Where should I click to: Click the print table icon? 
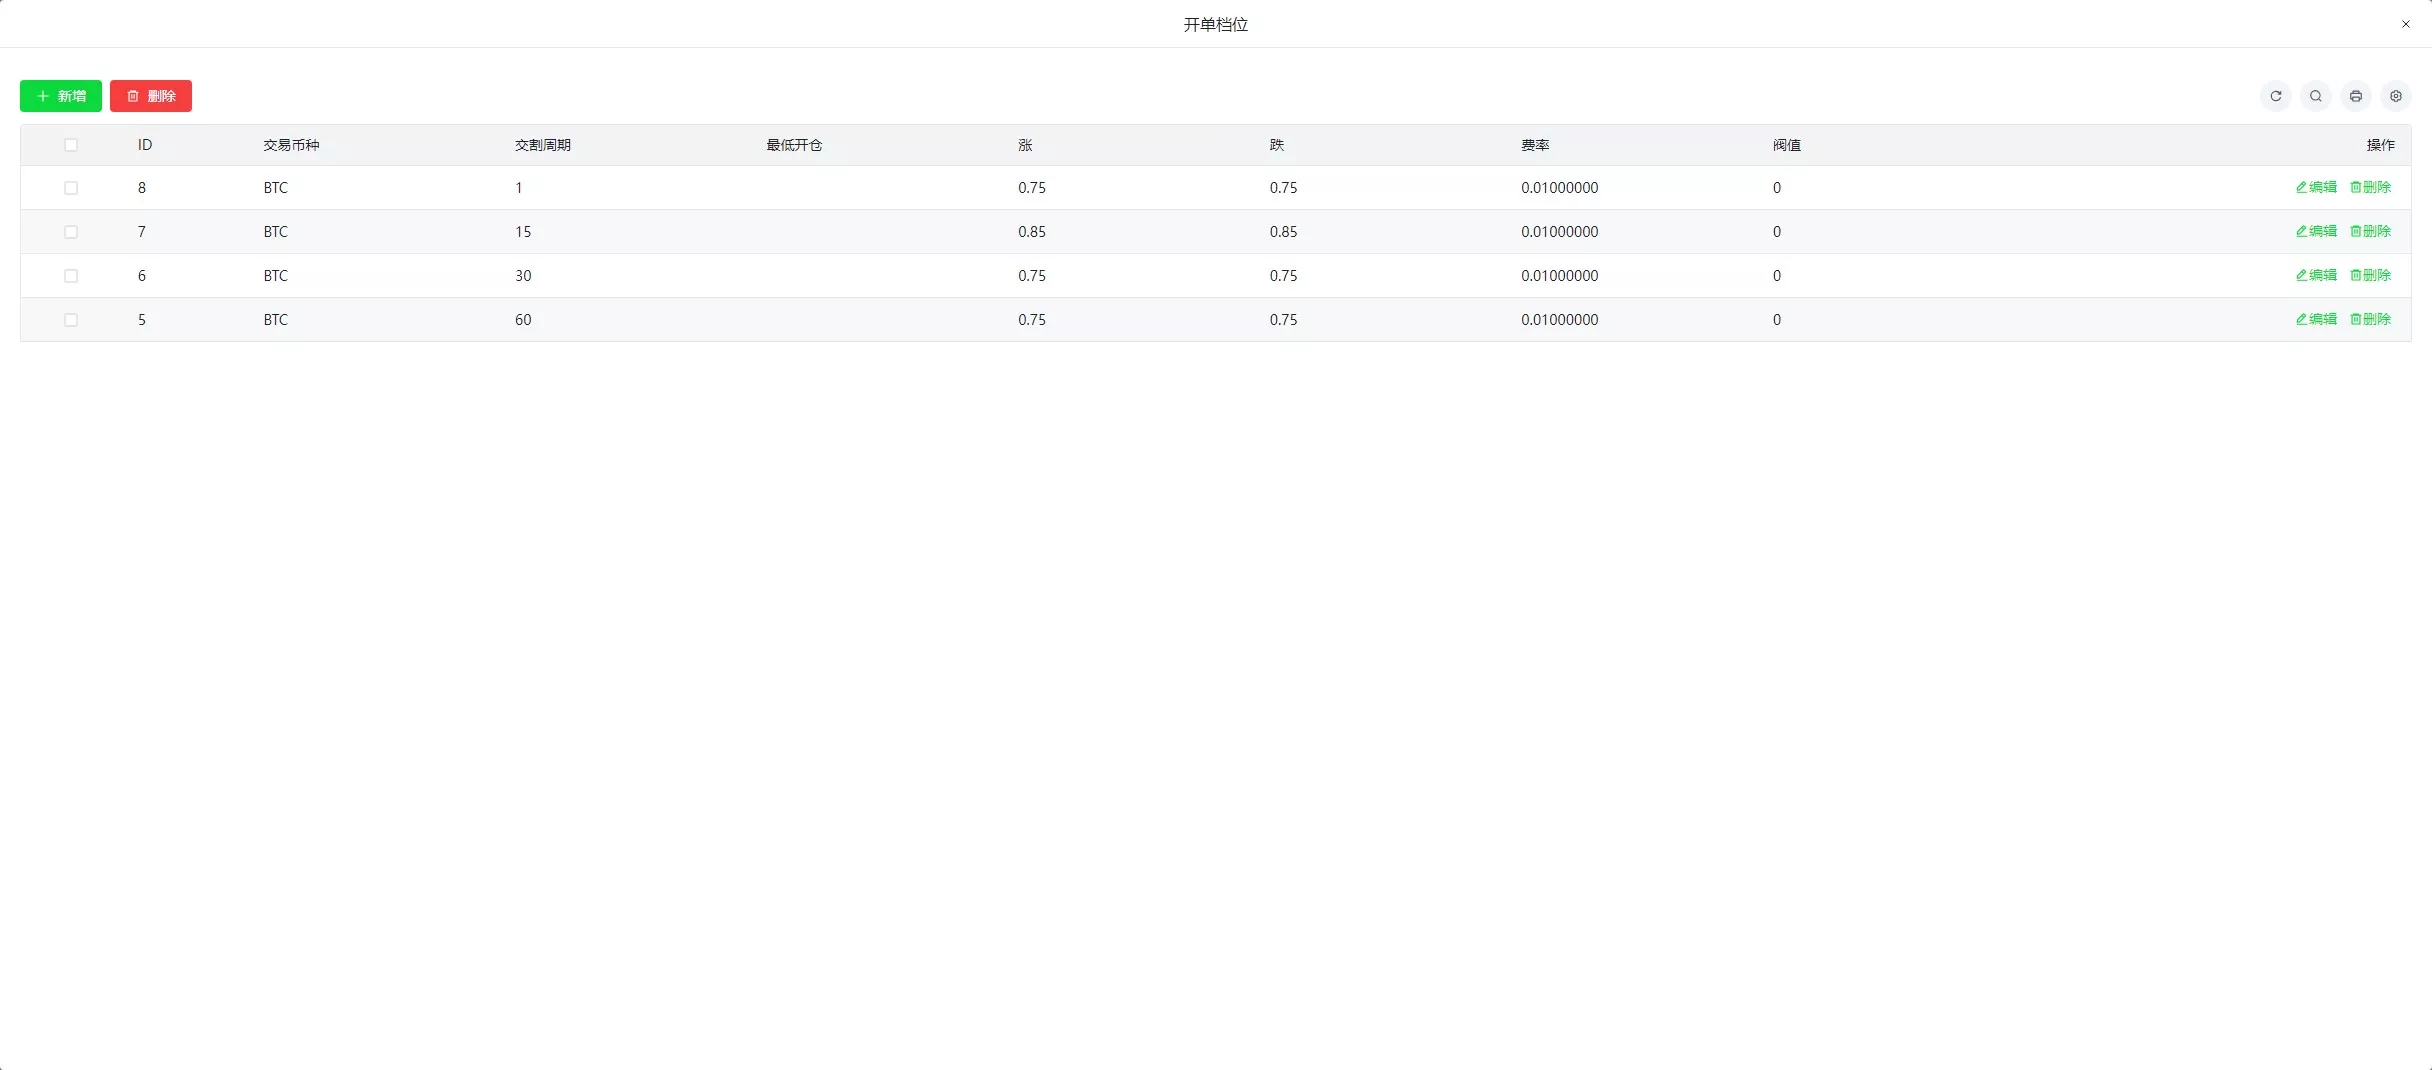(2355, 96)
